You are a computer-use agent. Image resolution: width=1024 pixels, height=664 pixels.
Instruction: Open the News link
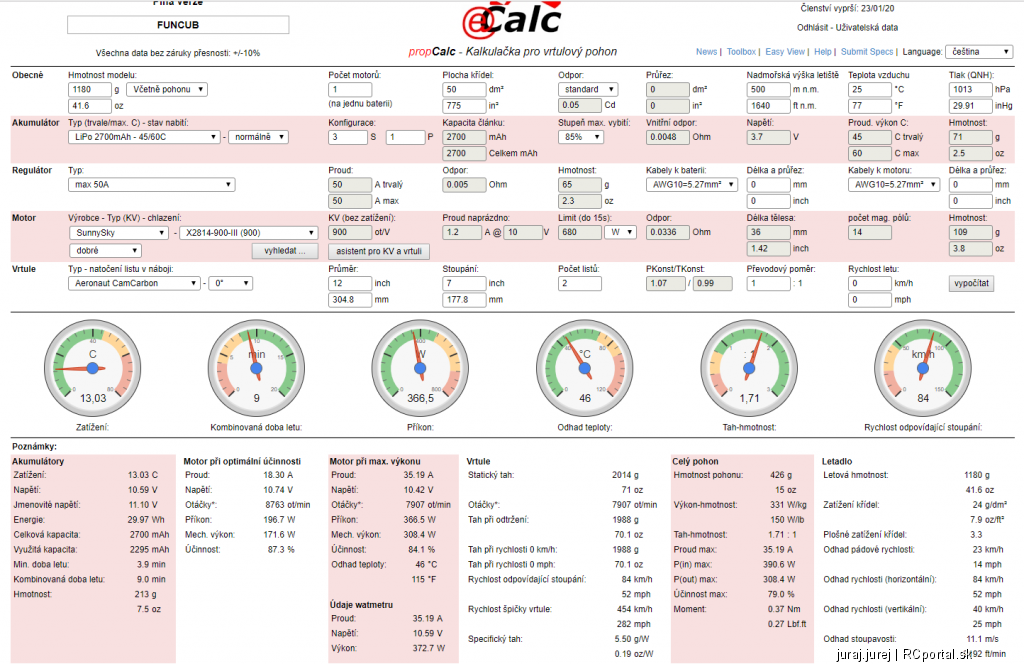[706, 52]
